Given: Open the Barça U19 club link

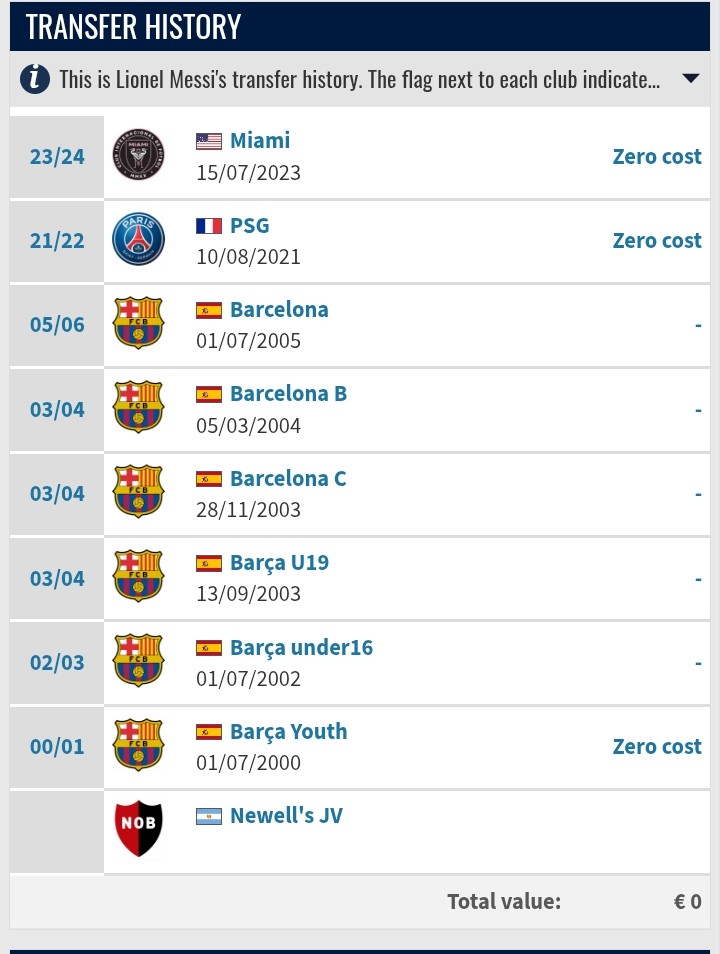Looking at the screenshot, I should (x=279, y=563).
